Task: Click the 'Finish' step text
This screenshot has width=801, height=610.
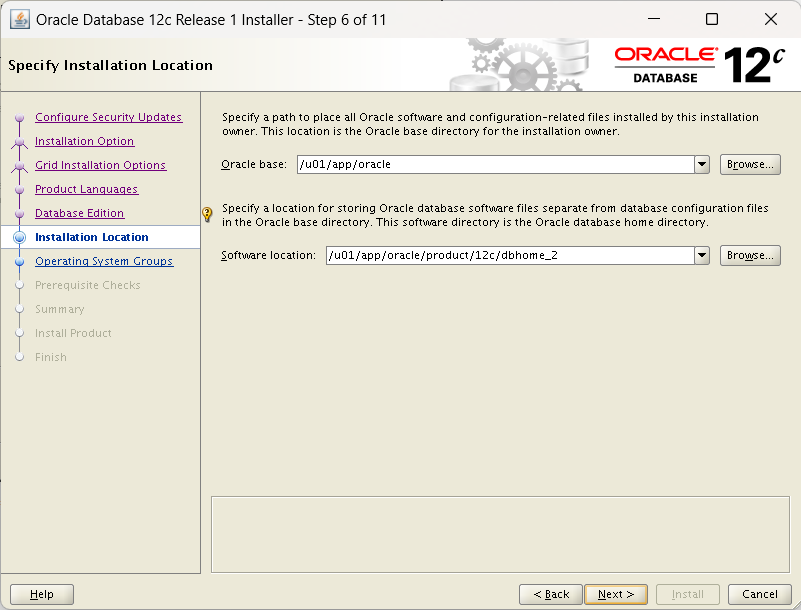Action: pyautogui.click(x=51, y=357)
